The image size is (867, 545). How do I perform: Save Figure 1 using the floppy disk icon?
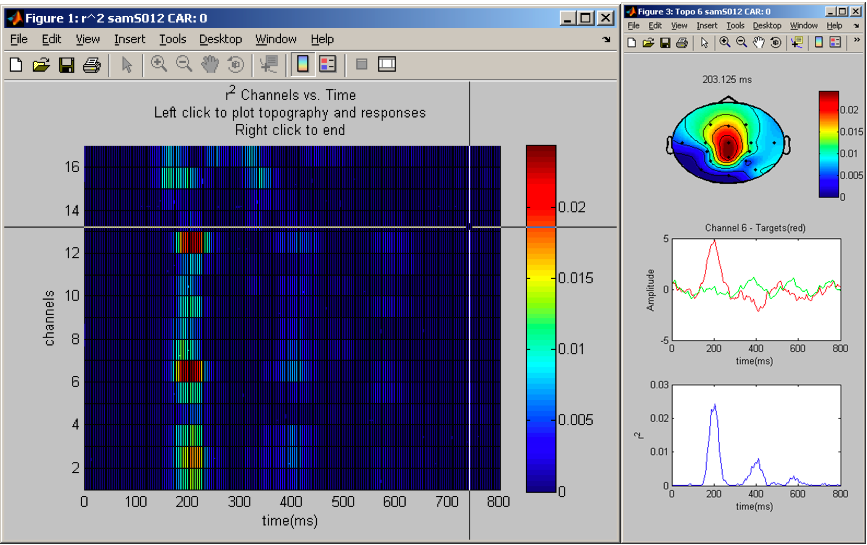click(66, 65)
